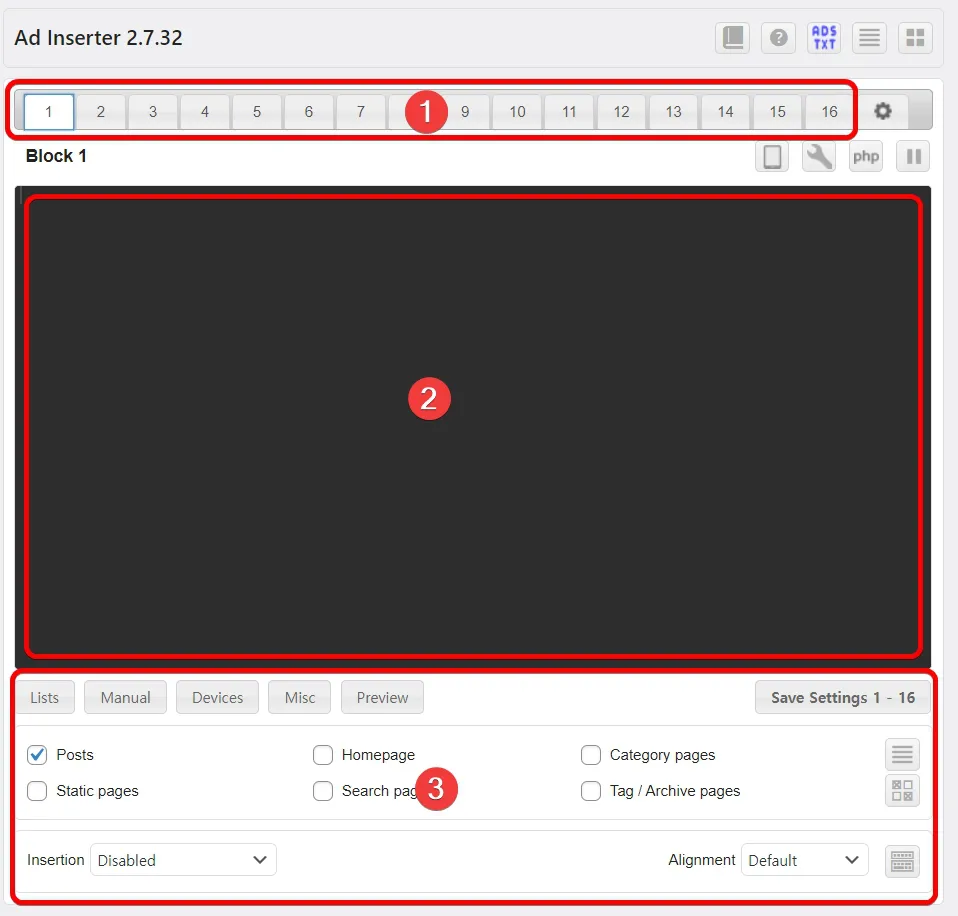Toggle PHP processing icon
The image size is (958, 916).
pos(866,156)
